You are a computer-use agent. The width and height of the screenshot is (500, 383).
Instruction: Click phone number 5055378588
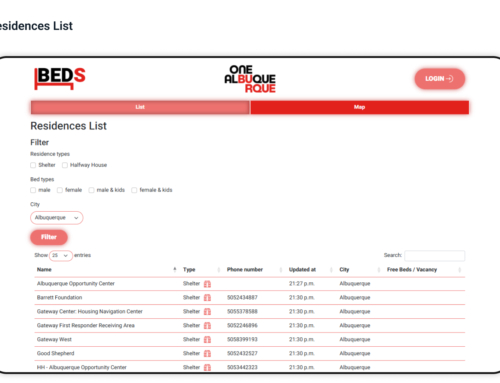[x=242, y=312]
